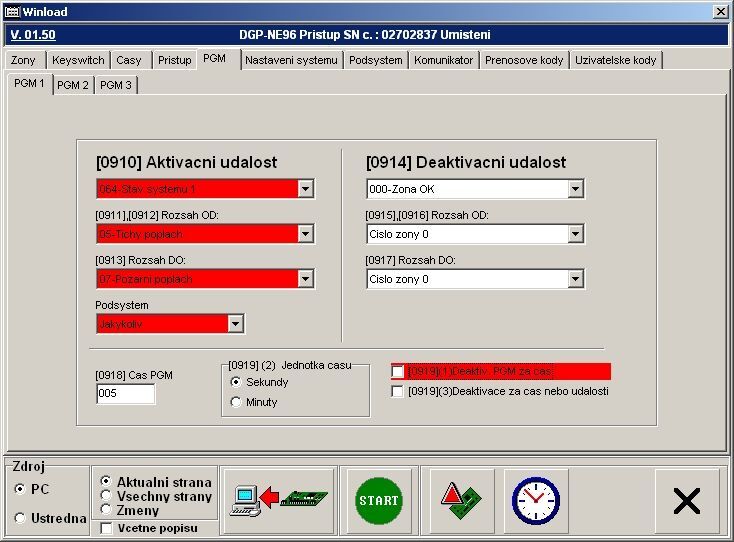Select the Minuty radio button

(236, 402)
